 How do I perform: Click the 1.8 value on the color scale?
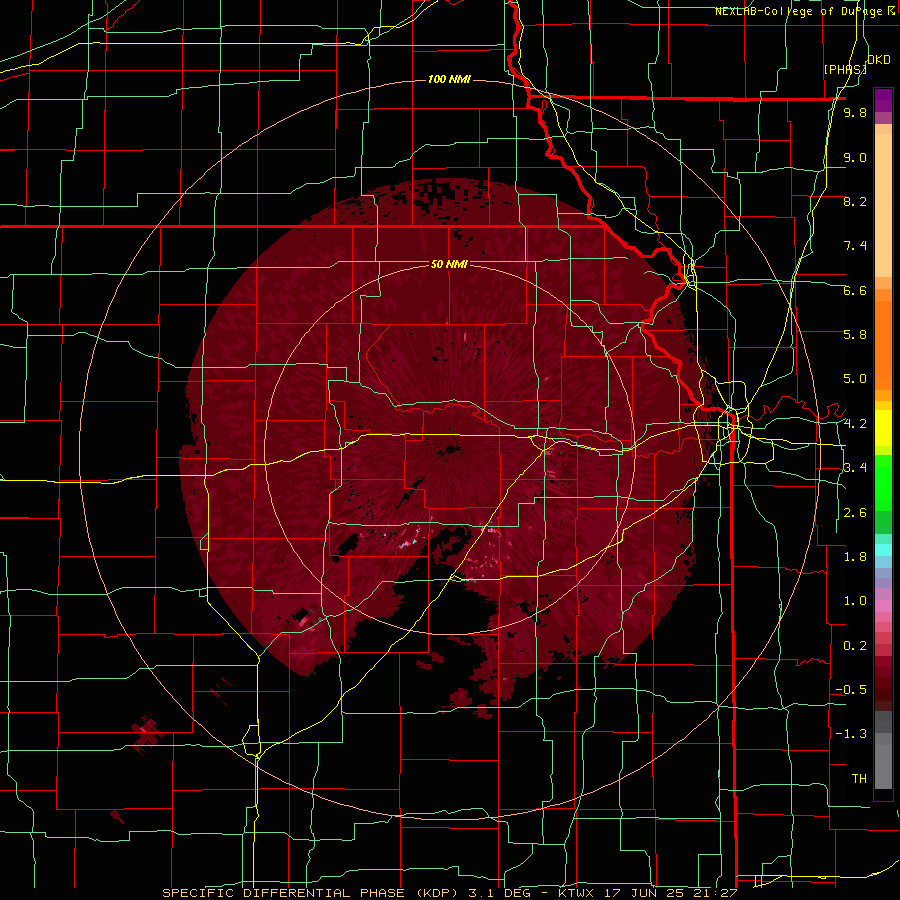(x=855, y=557)
